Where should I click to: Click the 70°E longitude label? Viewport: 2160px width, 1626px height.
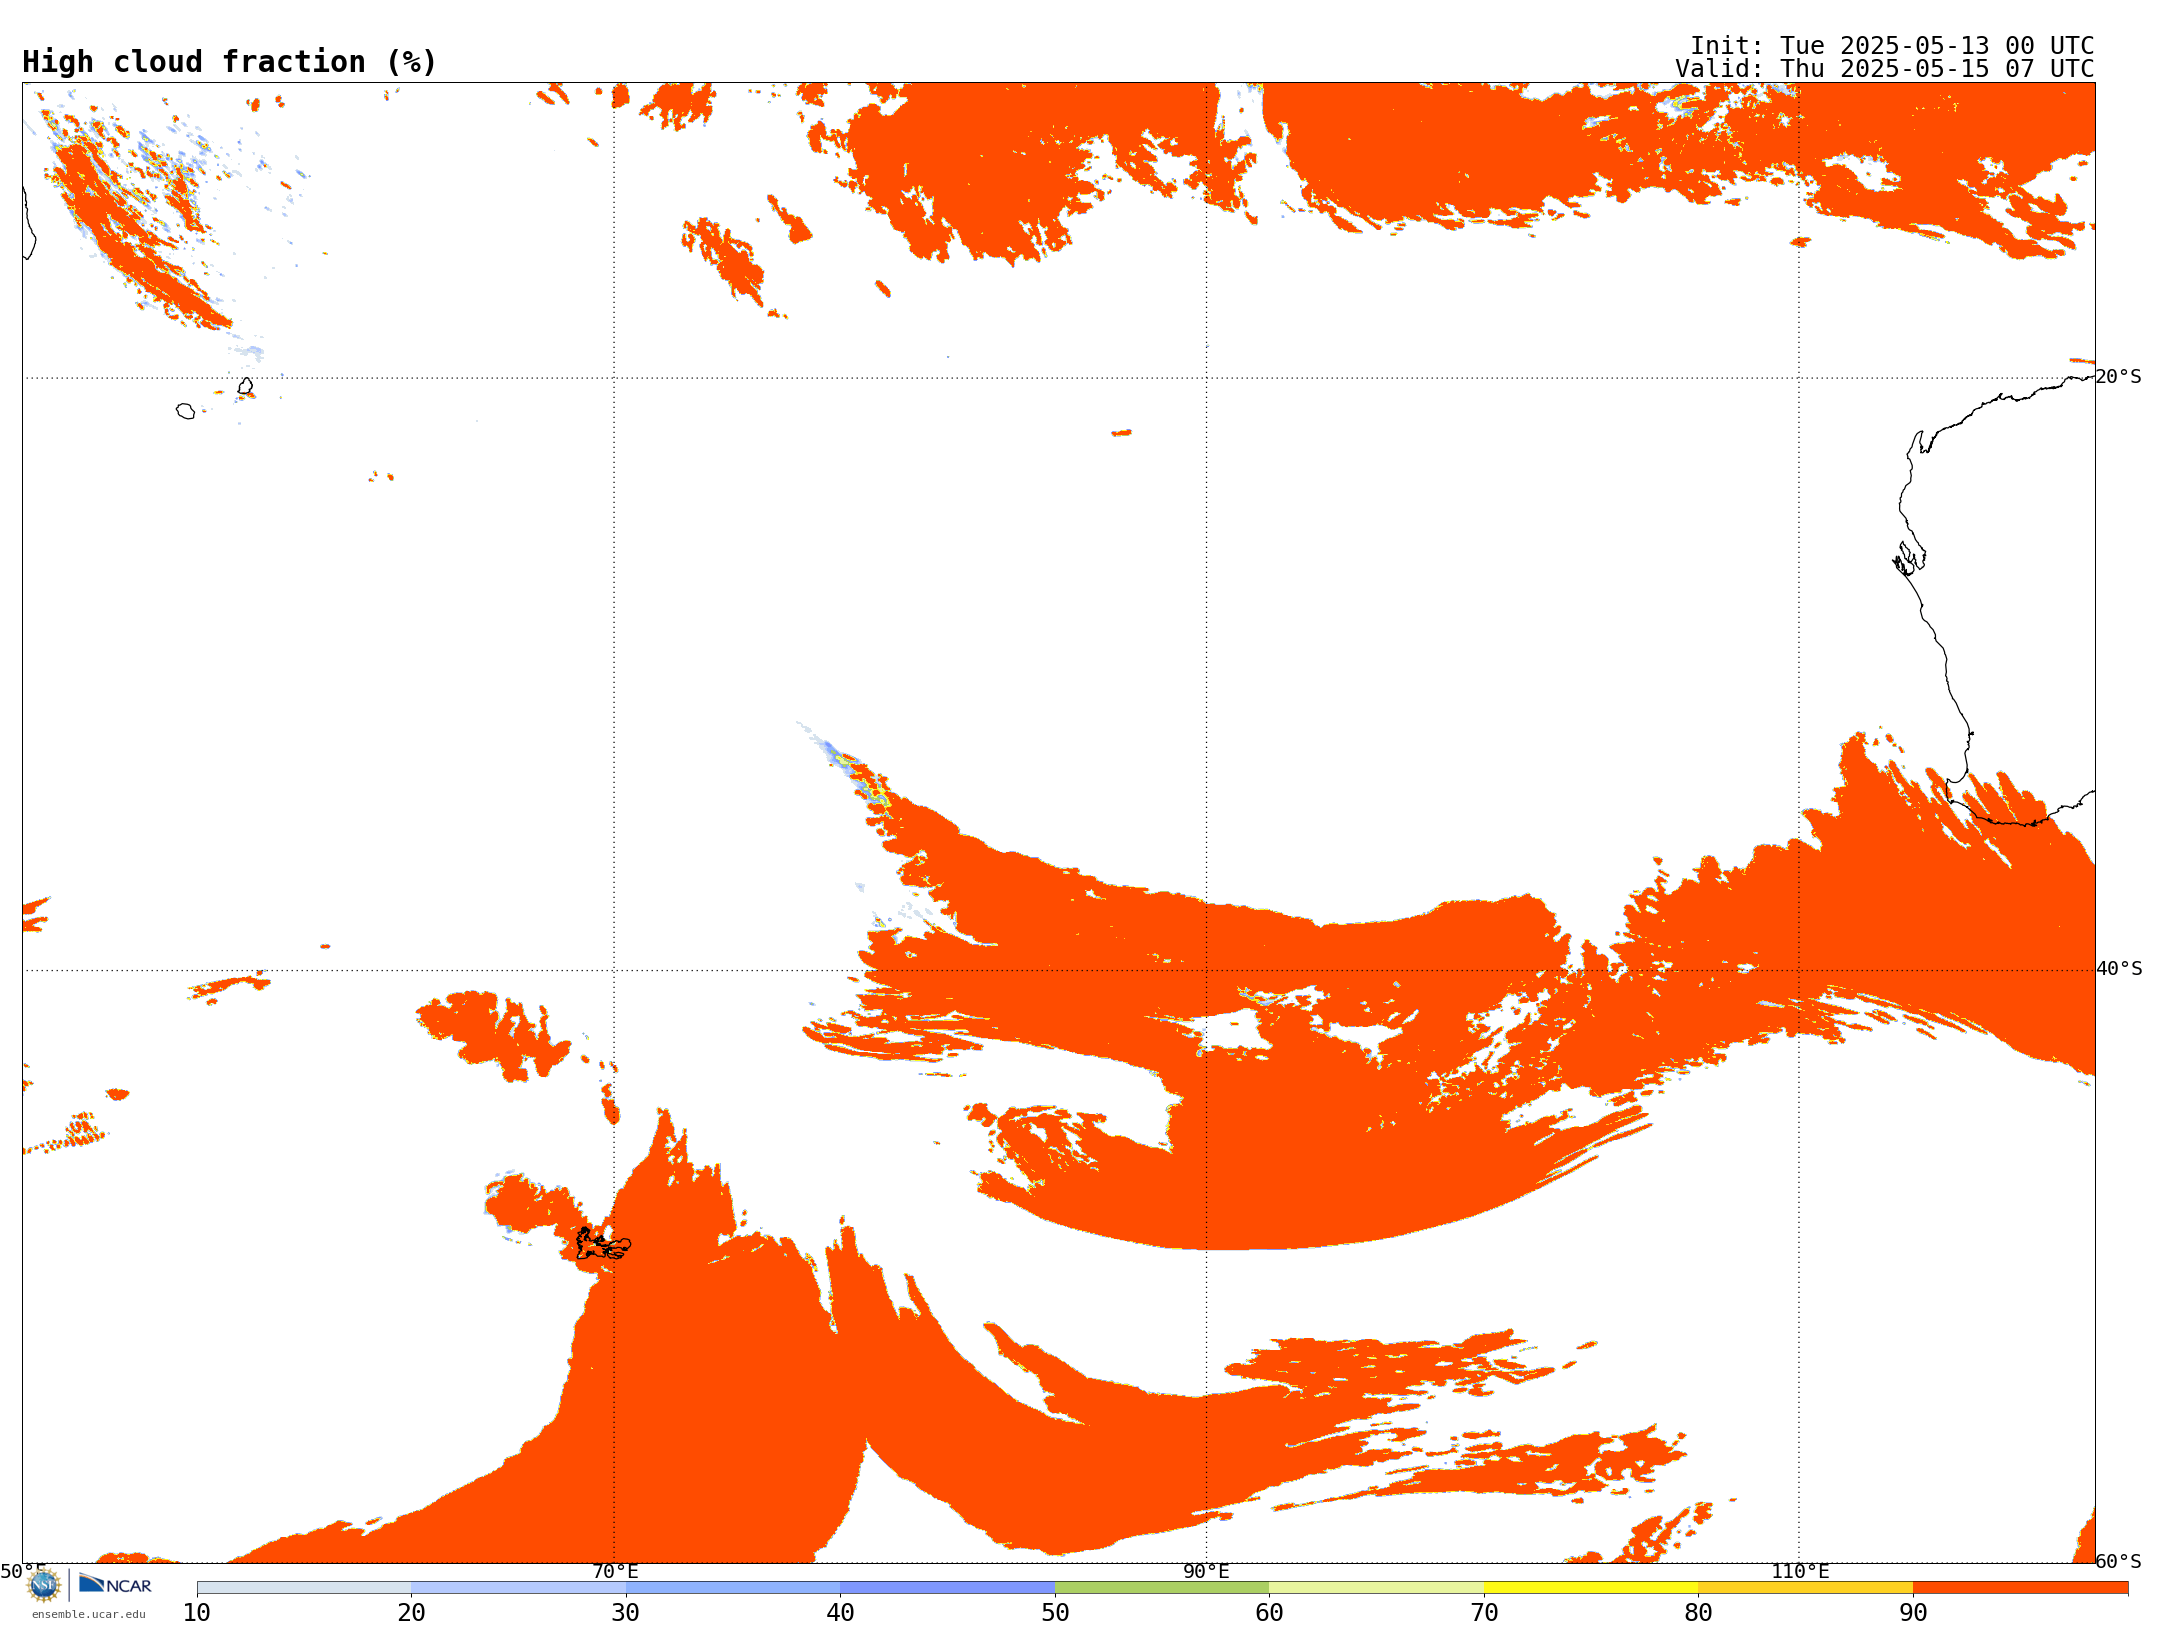click(615, 1572)
